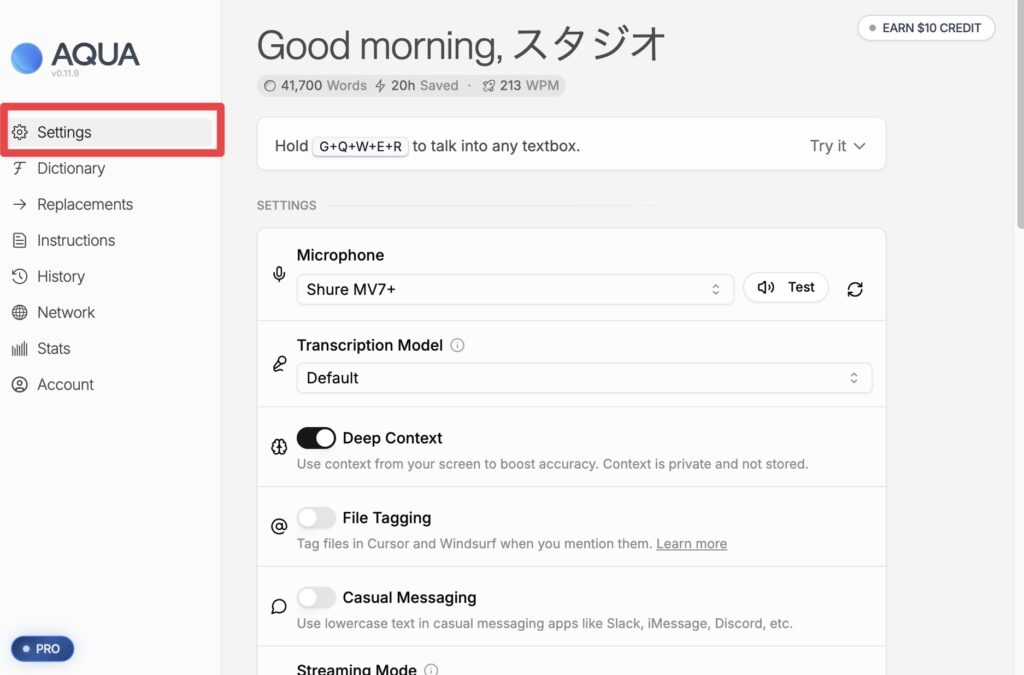This screenshot has height=675, width=1024.
Task: Turn on Casual Messaging toggle
Action: [316, 598]
